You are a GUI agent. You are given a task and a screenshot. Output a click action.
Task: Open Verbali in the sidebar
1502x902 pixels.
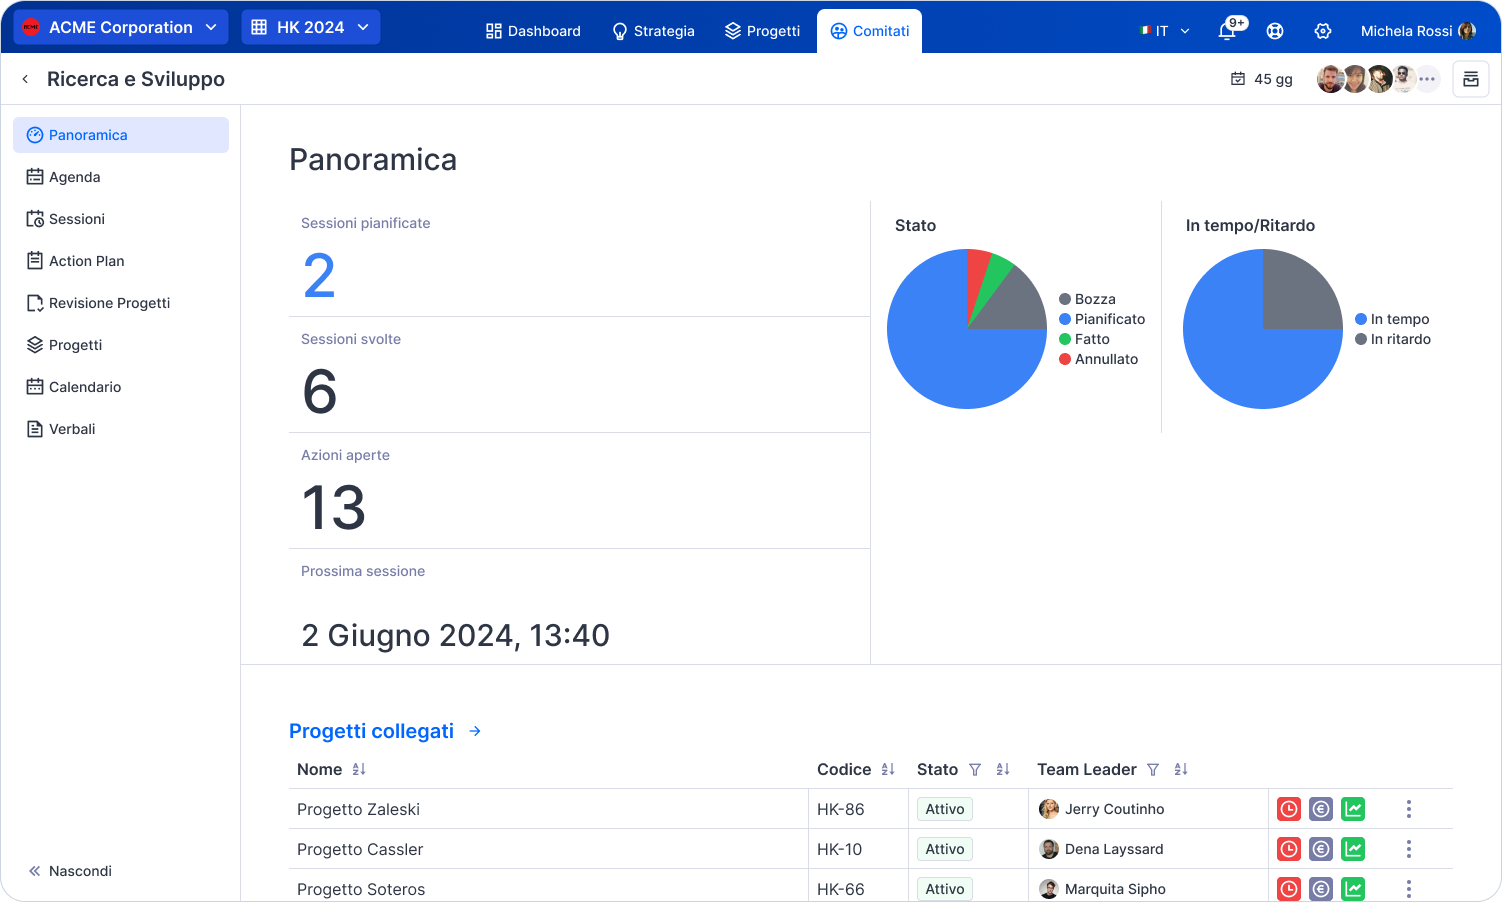tap(121, 429)
